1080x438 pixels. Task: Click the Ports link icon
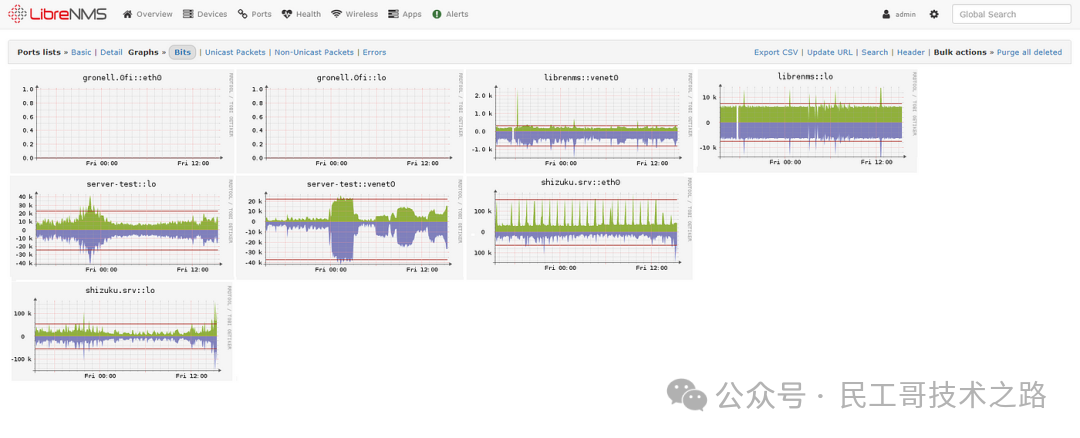point(242,14)
